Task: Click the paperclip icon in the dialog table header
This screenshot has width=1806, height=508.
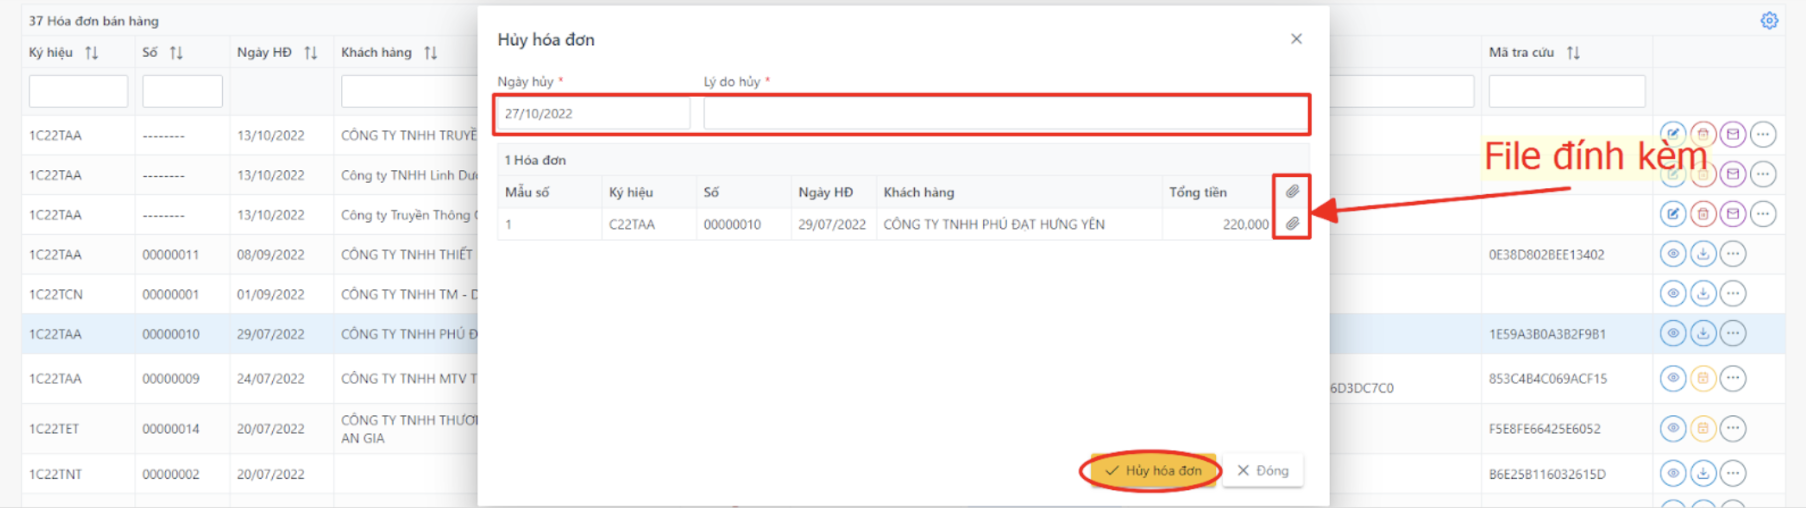Action: (x=1292, y=191)
